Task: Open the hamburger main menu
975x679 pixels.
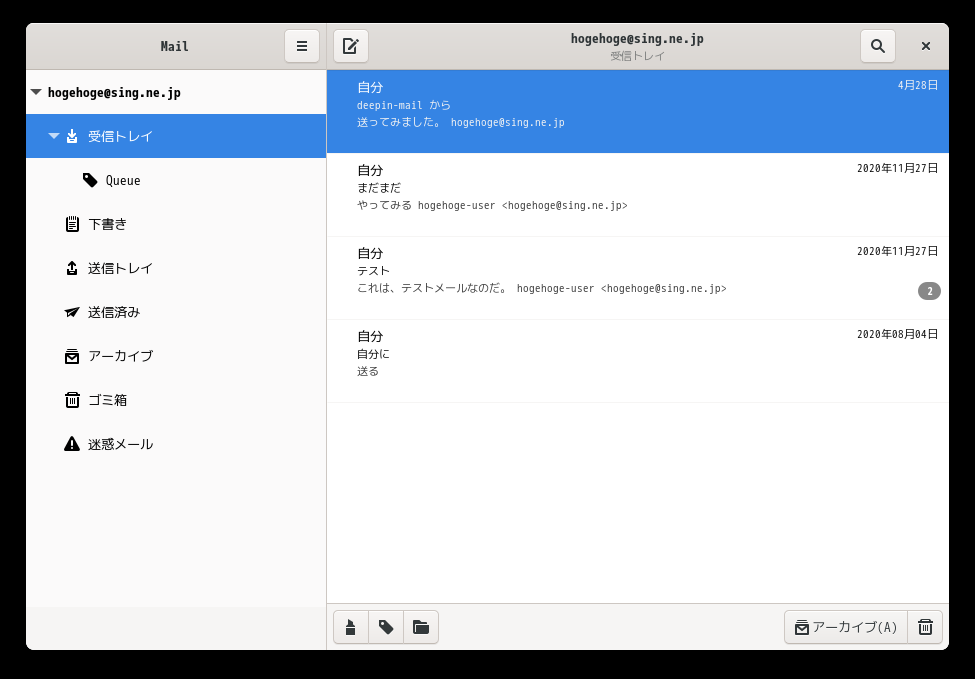Action: point(302,46)
